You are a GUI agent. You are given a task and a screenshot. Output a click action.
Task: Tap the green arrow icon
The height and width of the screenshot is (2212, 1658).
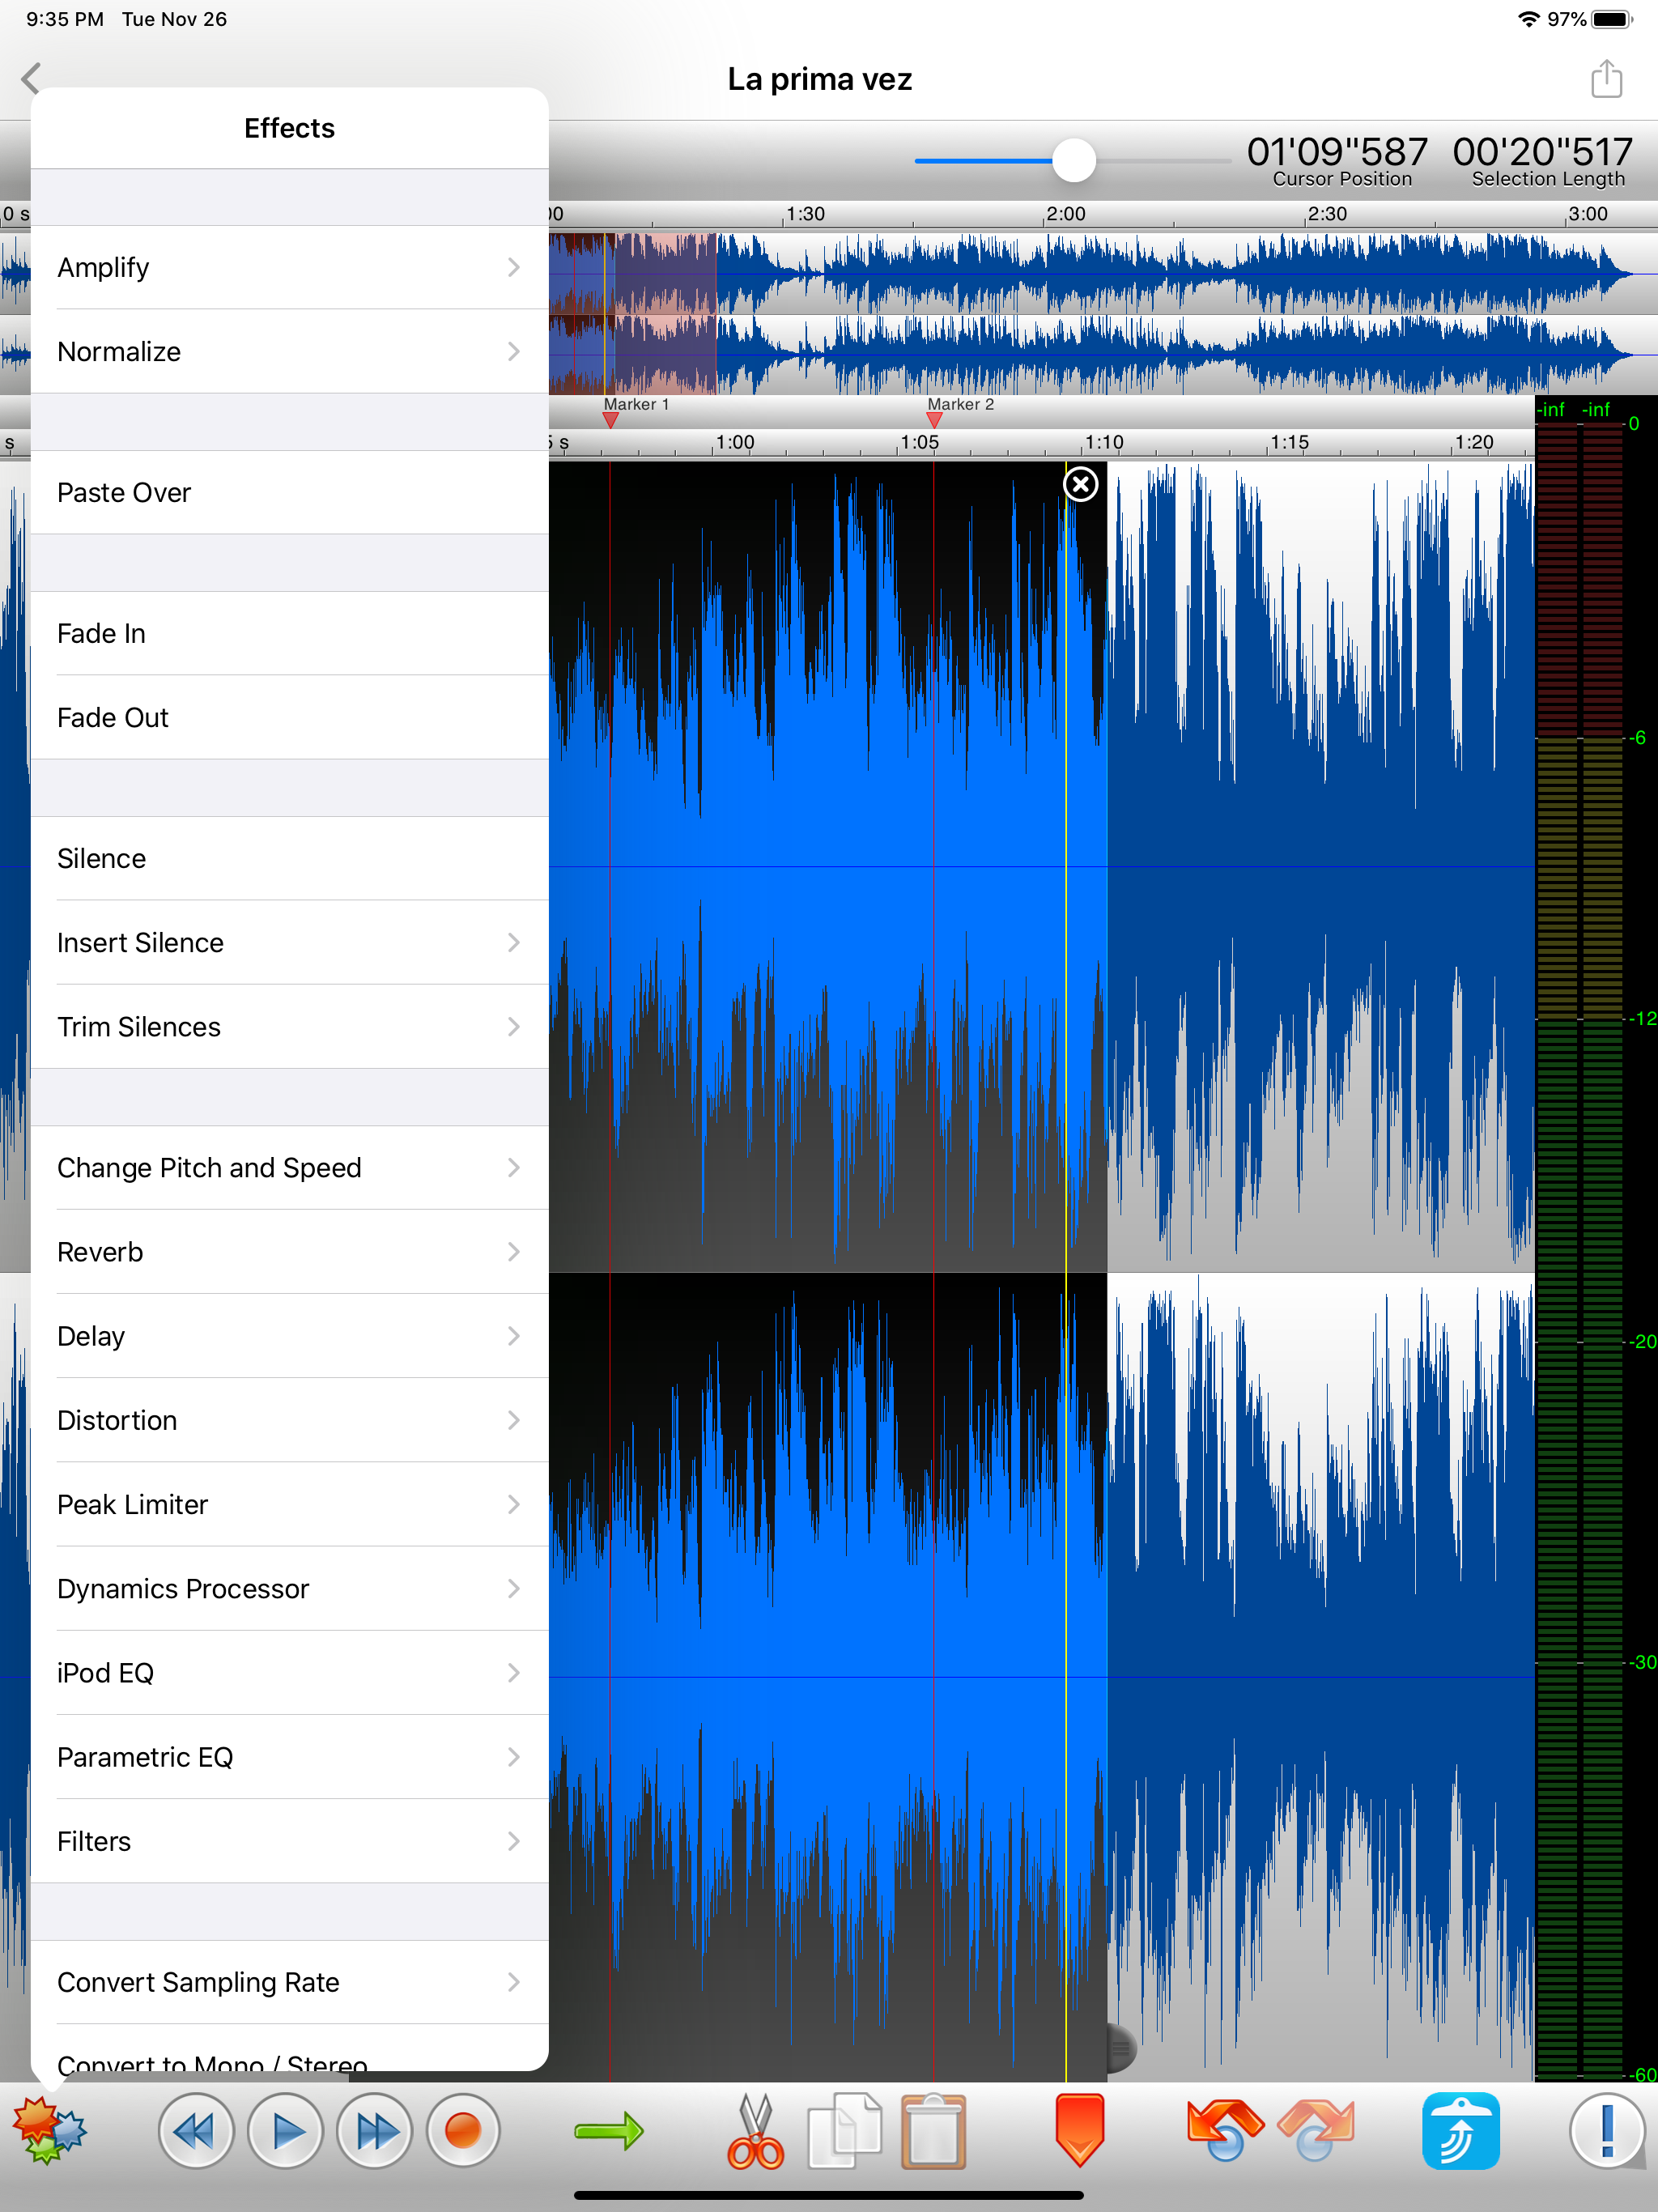(x=609, y=2131)
